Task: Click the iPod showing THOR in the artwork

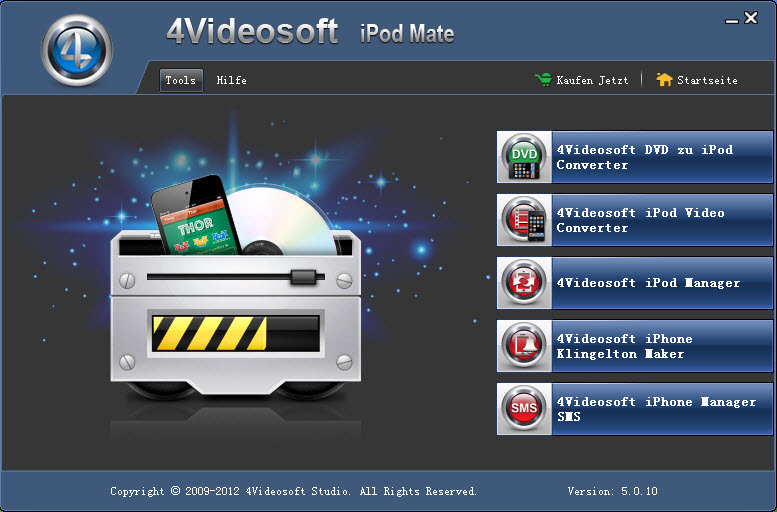Action: [196, 218]
